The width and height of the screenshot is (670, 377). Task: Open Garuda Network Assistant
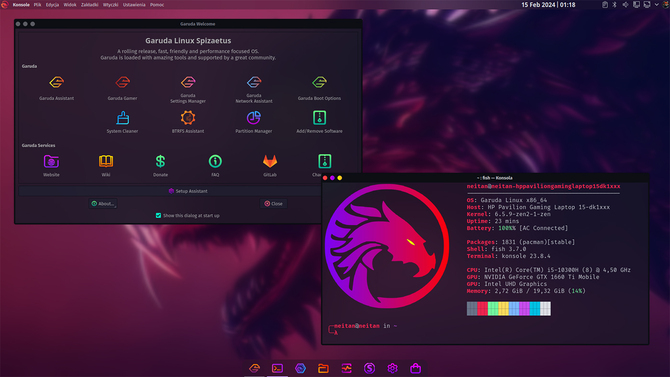click(x=254, y=89)
